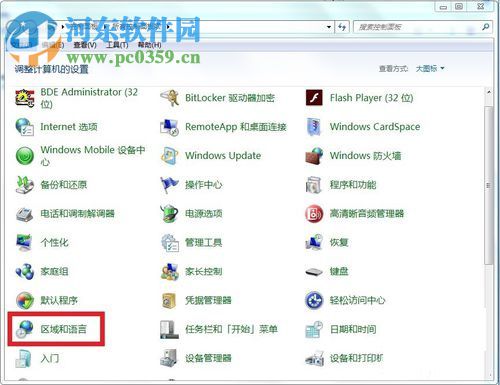
Task: Open the 入门 item
Action: (x=37, y=358)
